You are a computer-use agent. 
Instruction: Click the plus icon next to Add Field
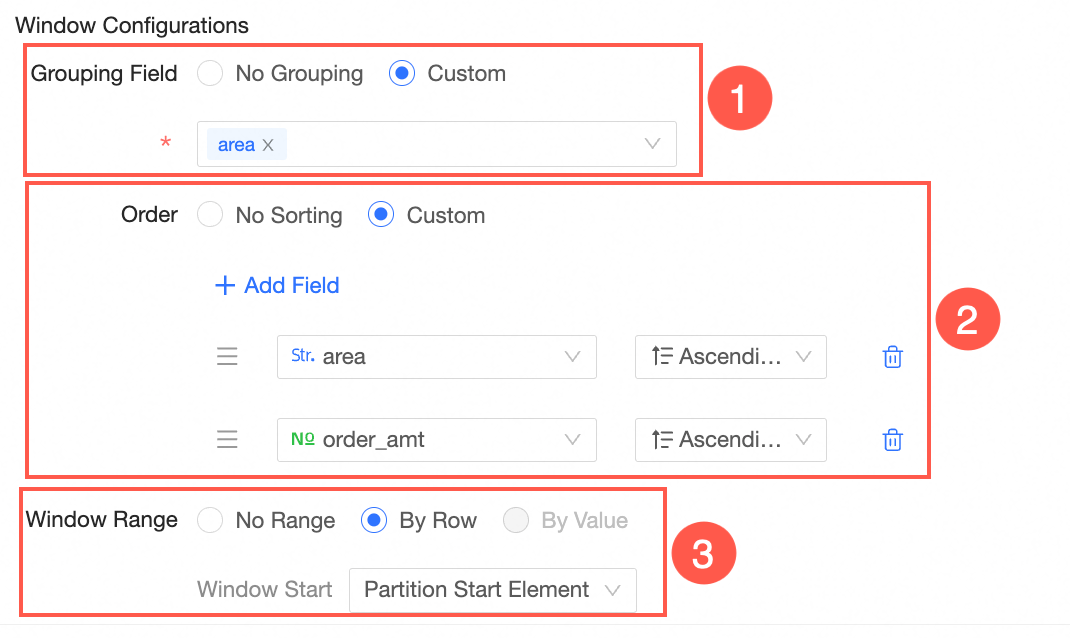(x=224, y=286)
